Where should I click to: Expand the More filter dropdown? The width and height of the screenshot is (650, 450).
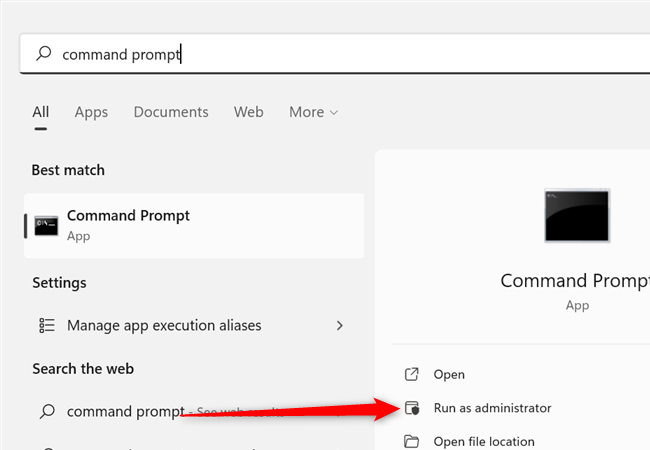[313, 112]
